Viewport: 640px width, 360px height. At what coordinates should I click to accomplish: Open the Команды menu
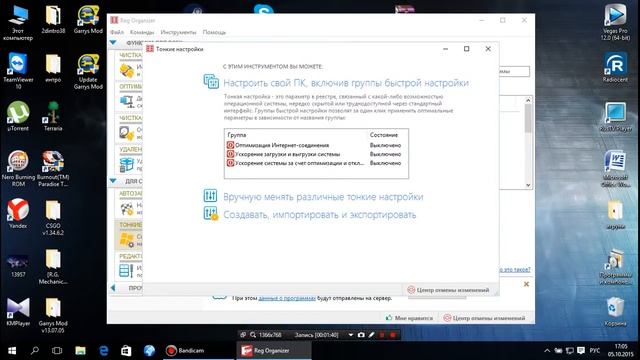tap(142, 32)
